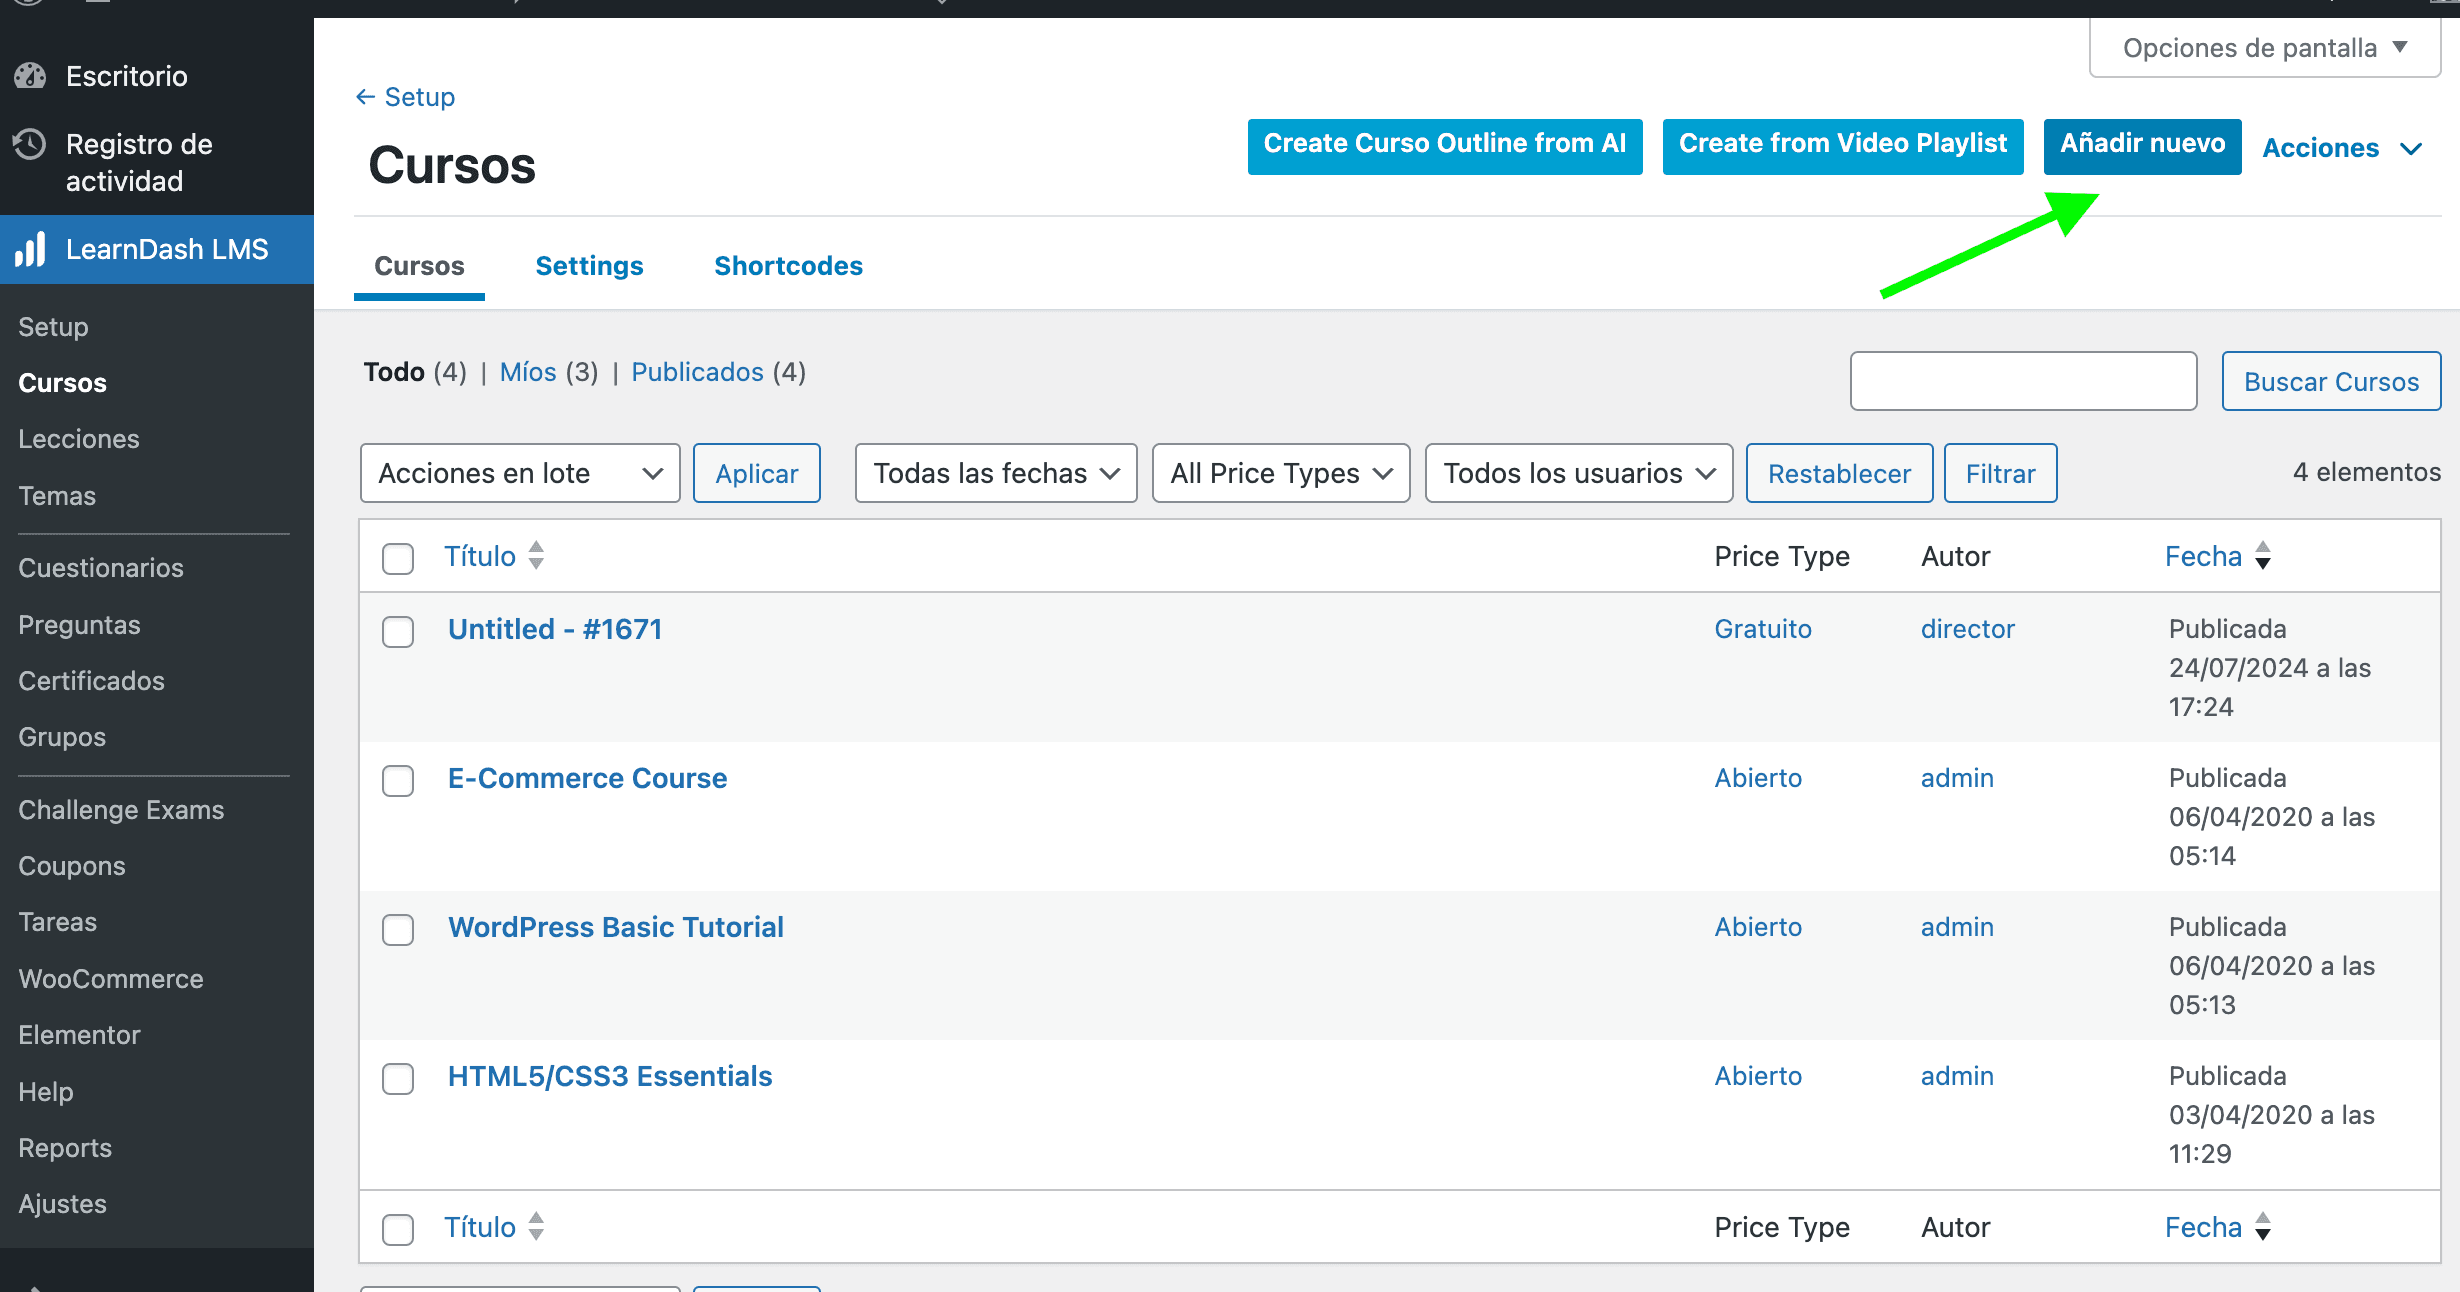Click the LearnDash LMS bar chart icon
The width and height of the screenshot is (2460, 1292).
31,249
